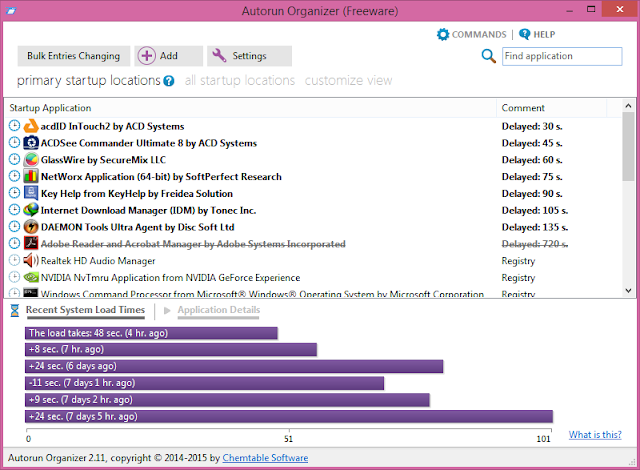Viewport: 640px width, 470px height.
Task: Open the Chemtable Software link
Action: pos(265,458)
